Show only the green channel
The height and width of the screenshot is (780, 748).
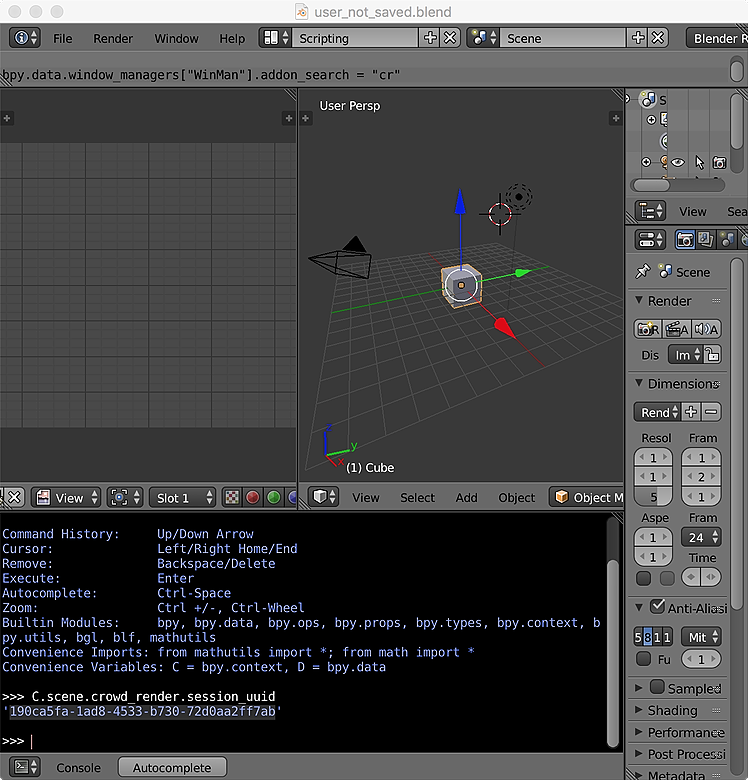click(274, 497)
